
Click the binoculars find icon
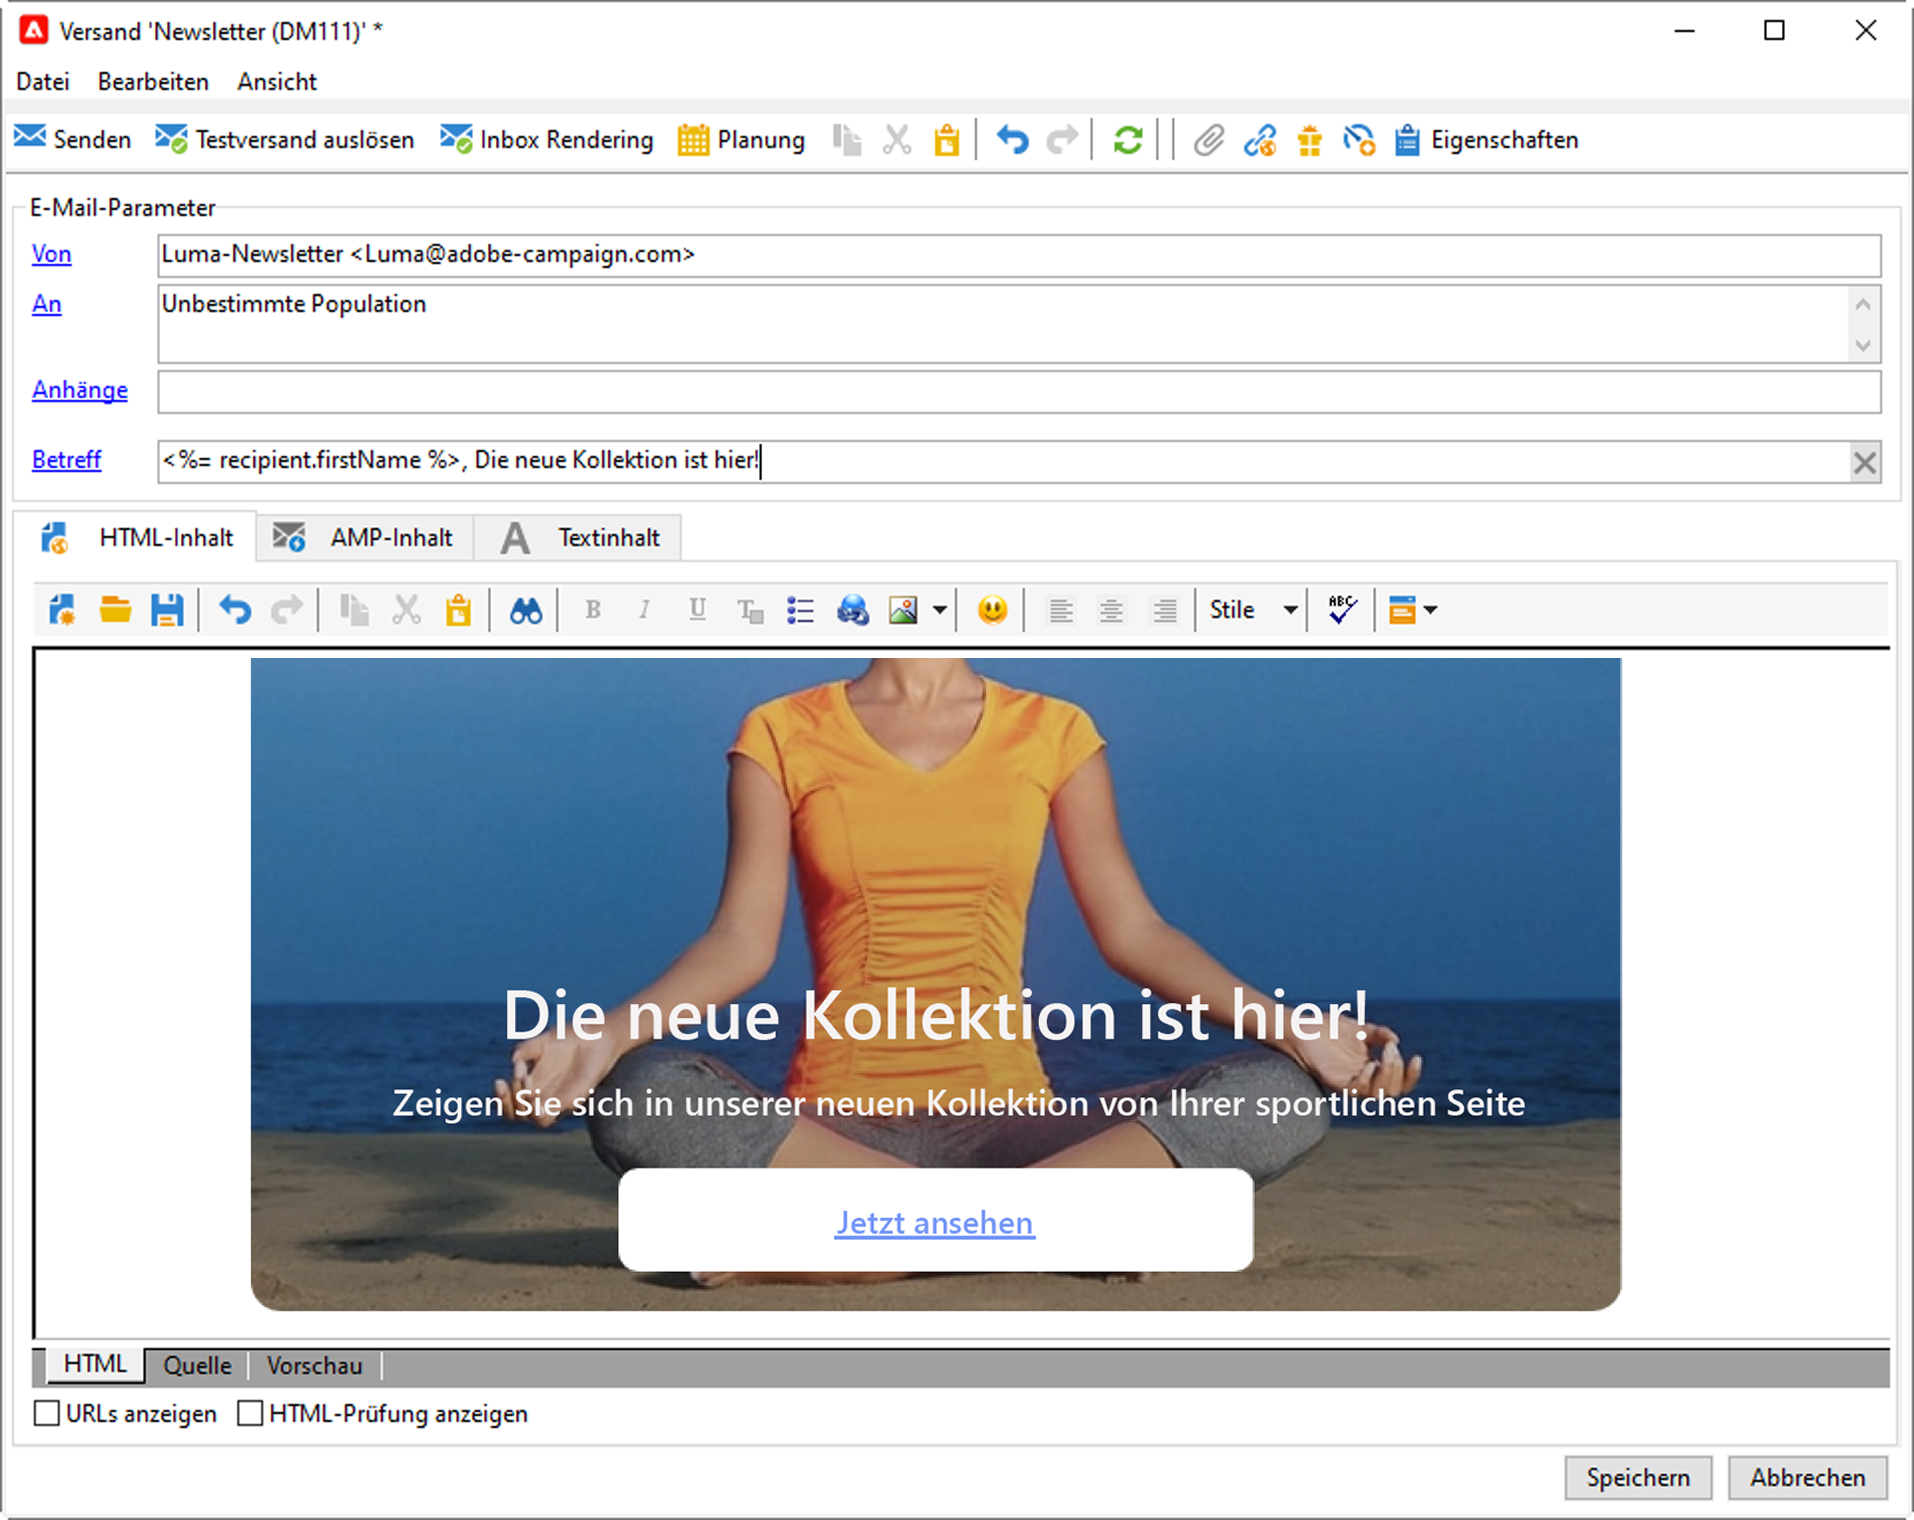(x=525, y=610)
